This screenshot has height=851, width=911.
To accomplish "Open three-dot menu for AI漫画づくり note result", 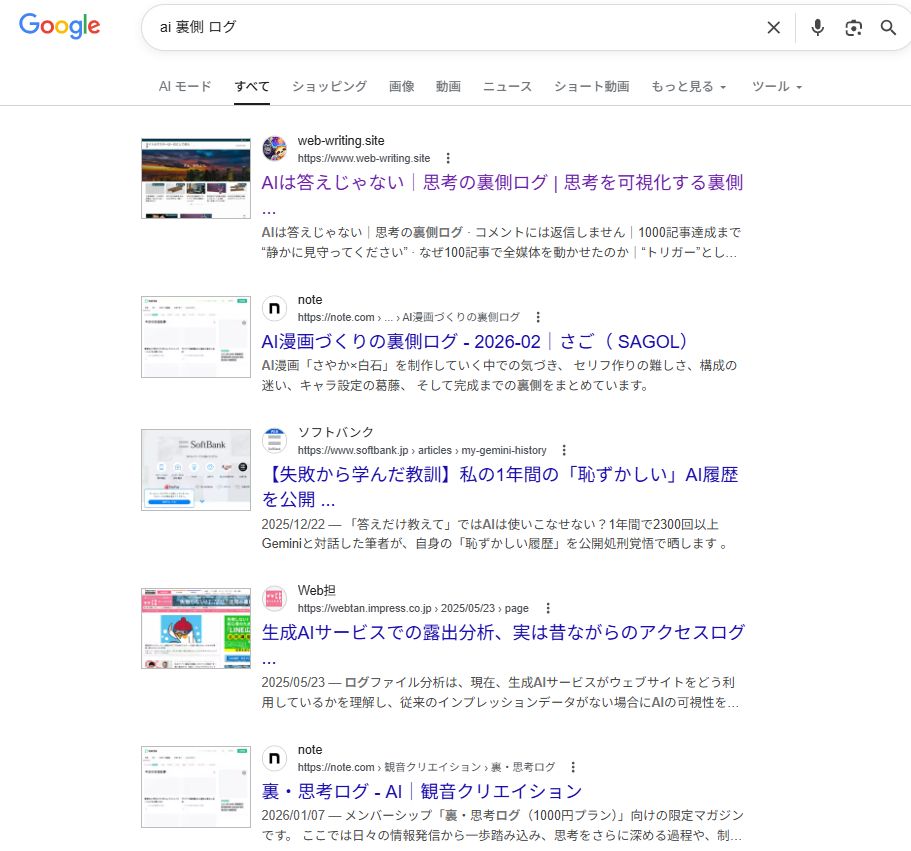I will (538, 317).
